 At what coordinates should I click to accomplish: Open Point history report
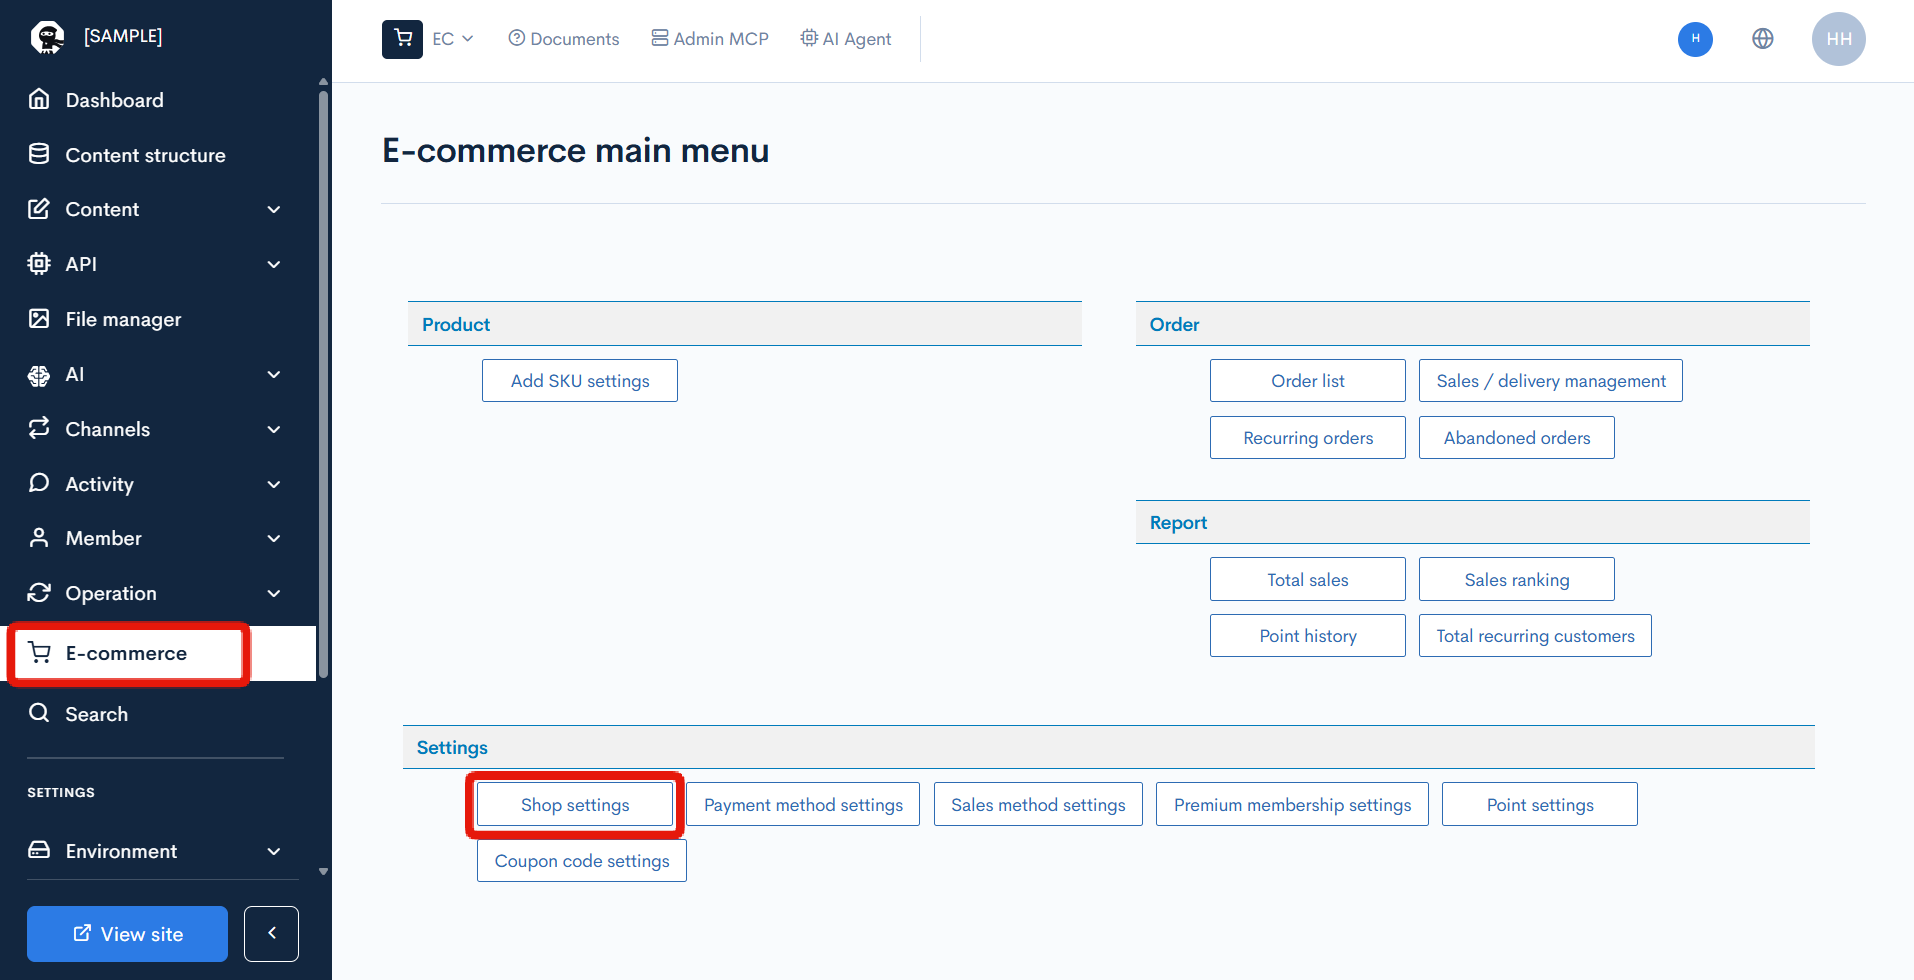coord(1308,636)
